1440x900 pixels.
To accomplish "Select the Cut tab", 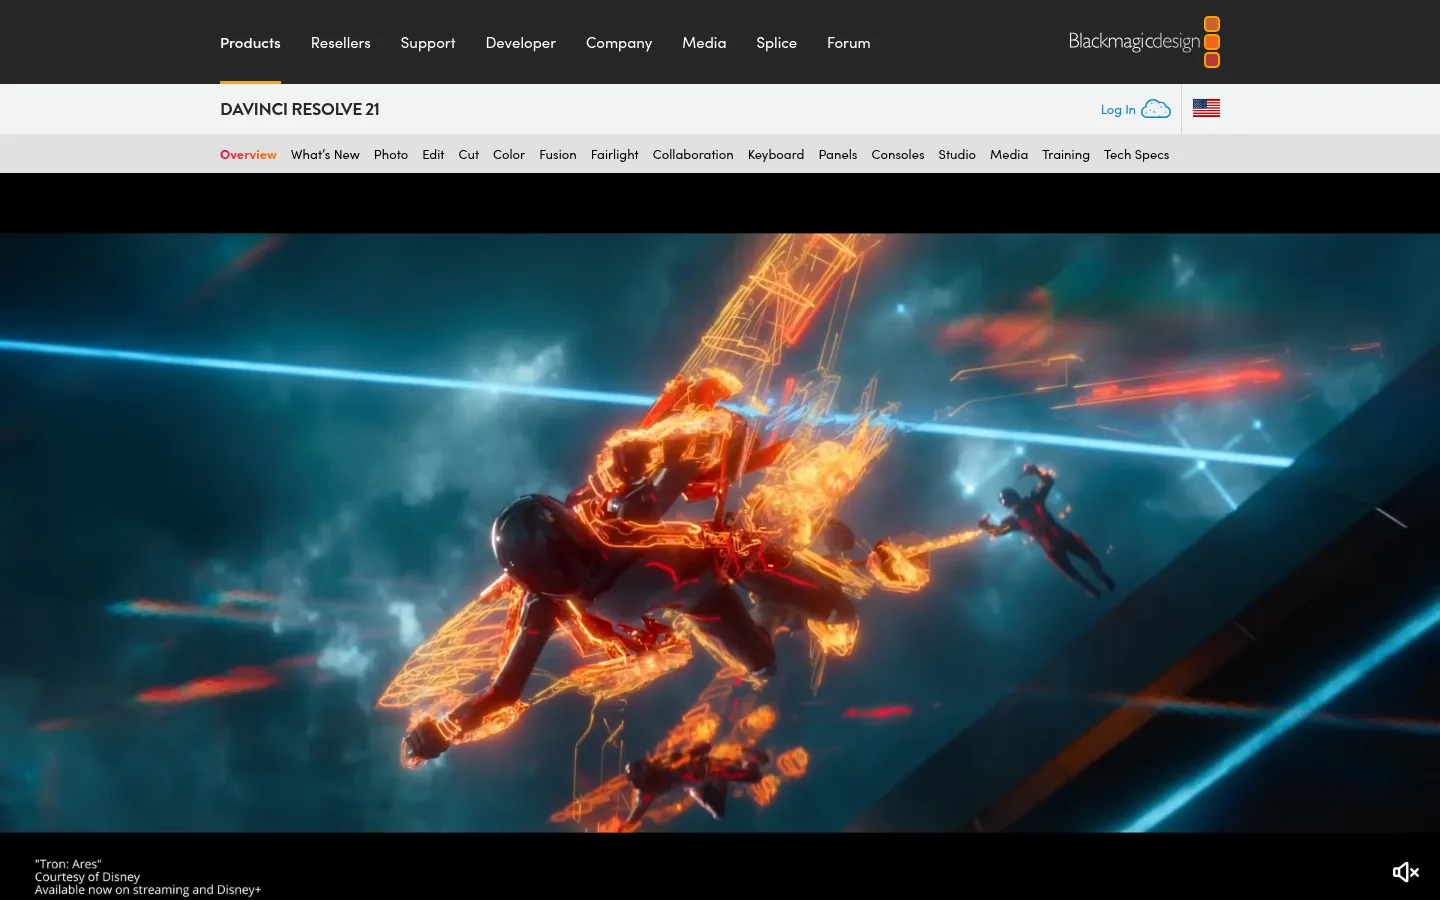I will (x=469, y=155).
